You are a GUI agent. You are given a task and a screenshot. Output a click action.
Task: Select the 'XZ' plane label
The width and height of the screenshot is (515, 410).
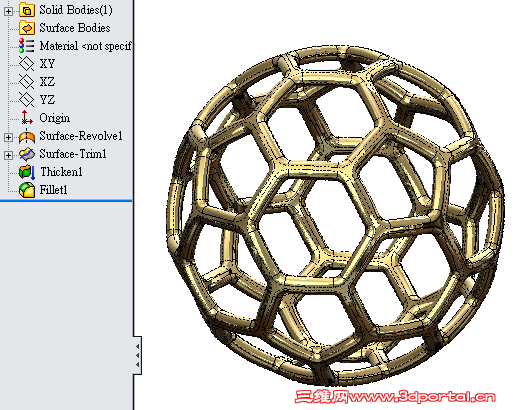click(47, 82)
